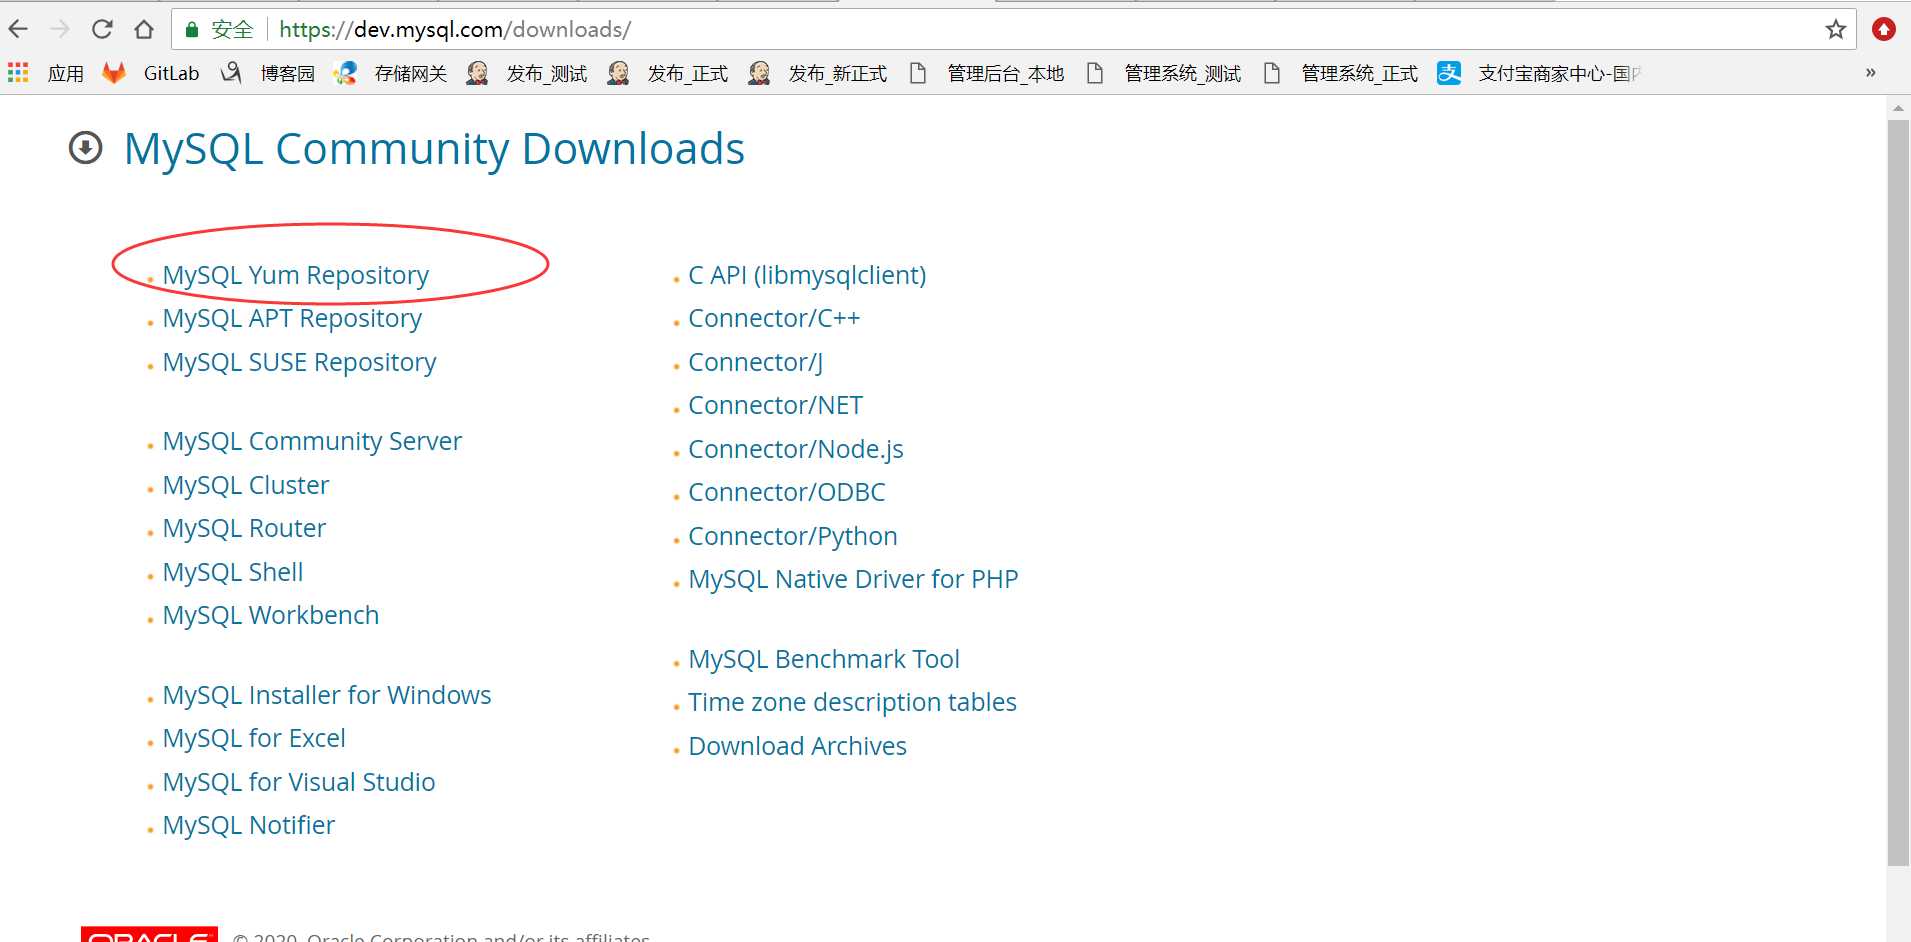Open the MySQL for Excel link
Screen dimensions: 1911x942
click(x=254, y=738)
